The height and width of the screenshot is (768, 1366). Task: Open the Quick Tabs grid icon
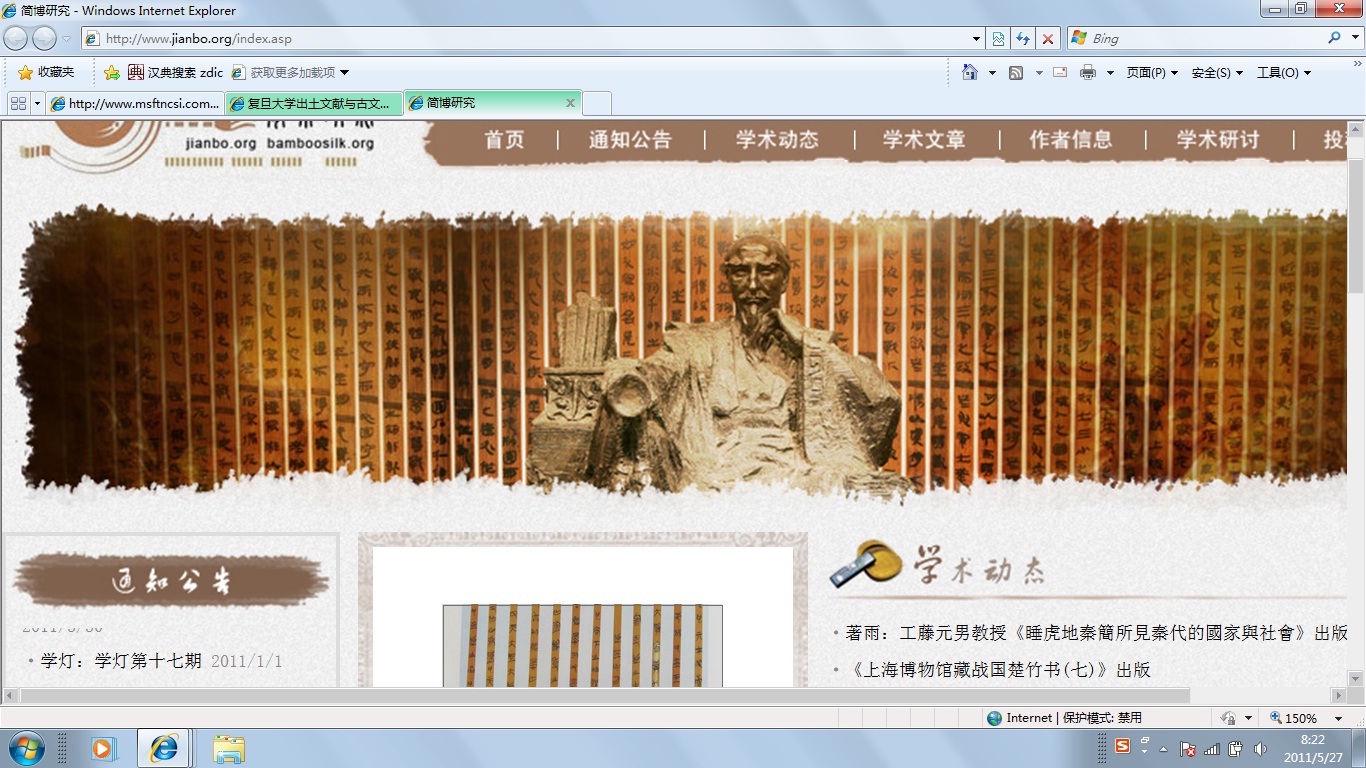point(18,103)
